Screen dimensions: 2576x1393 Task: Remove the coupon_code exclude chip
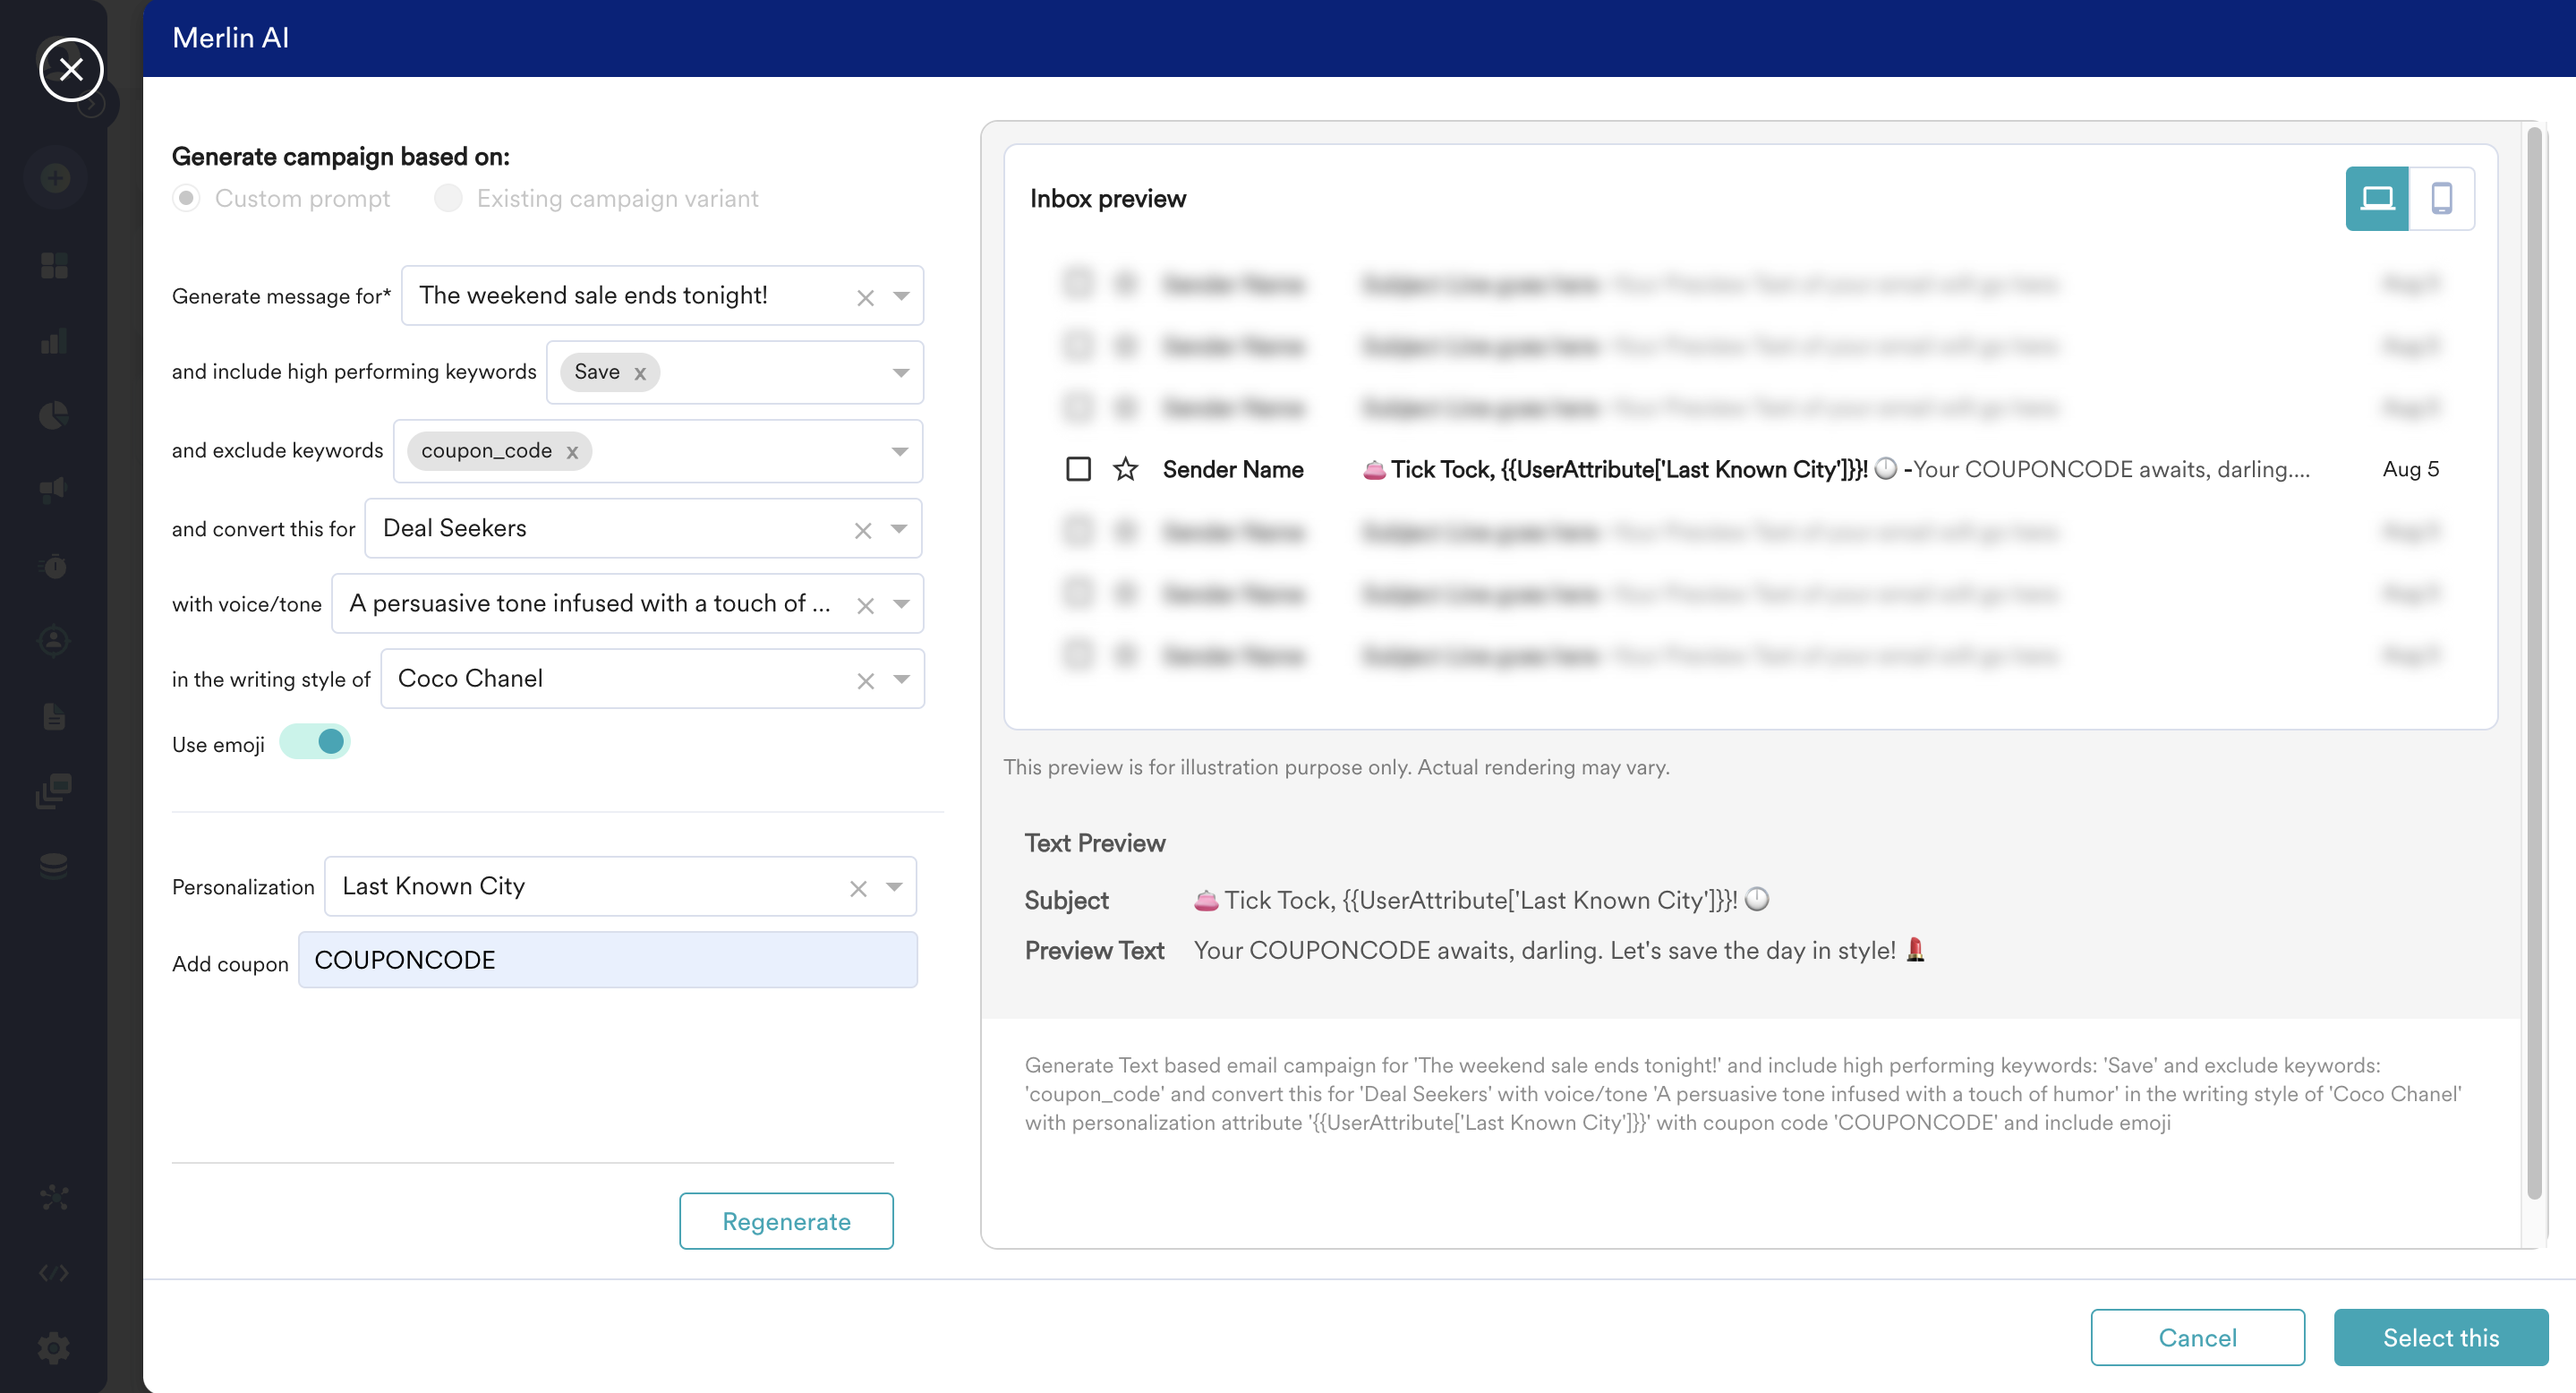click(x=572, y=452)
